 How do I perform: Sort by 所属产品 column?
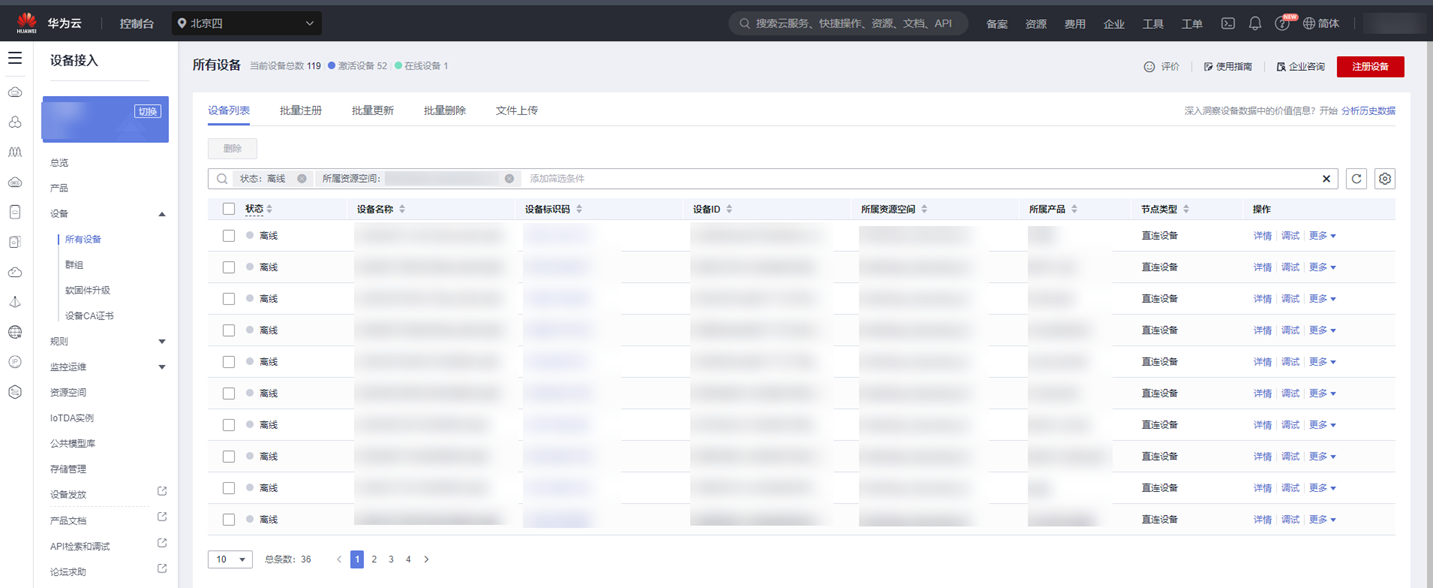point(1074,209)
